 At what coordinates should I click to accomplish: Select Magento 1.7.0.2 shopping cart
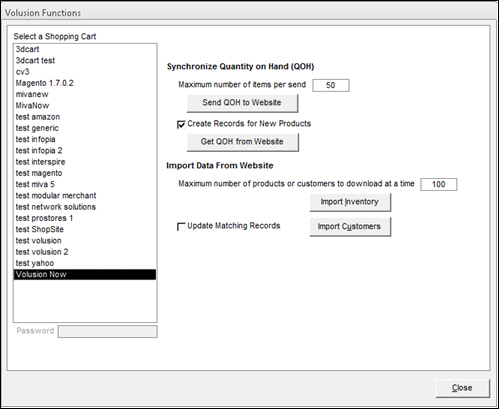tap(85, 83)
